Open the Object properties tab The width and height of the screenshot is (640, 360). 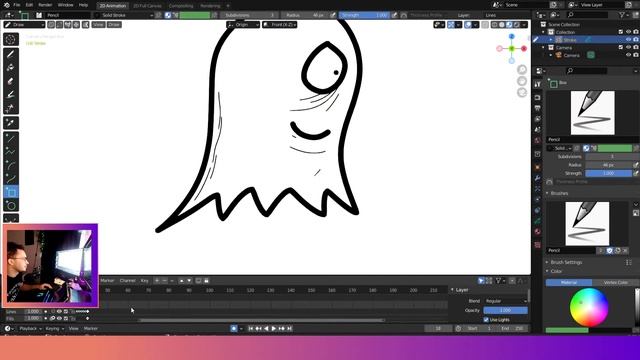coord(538,167)
